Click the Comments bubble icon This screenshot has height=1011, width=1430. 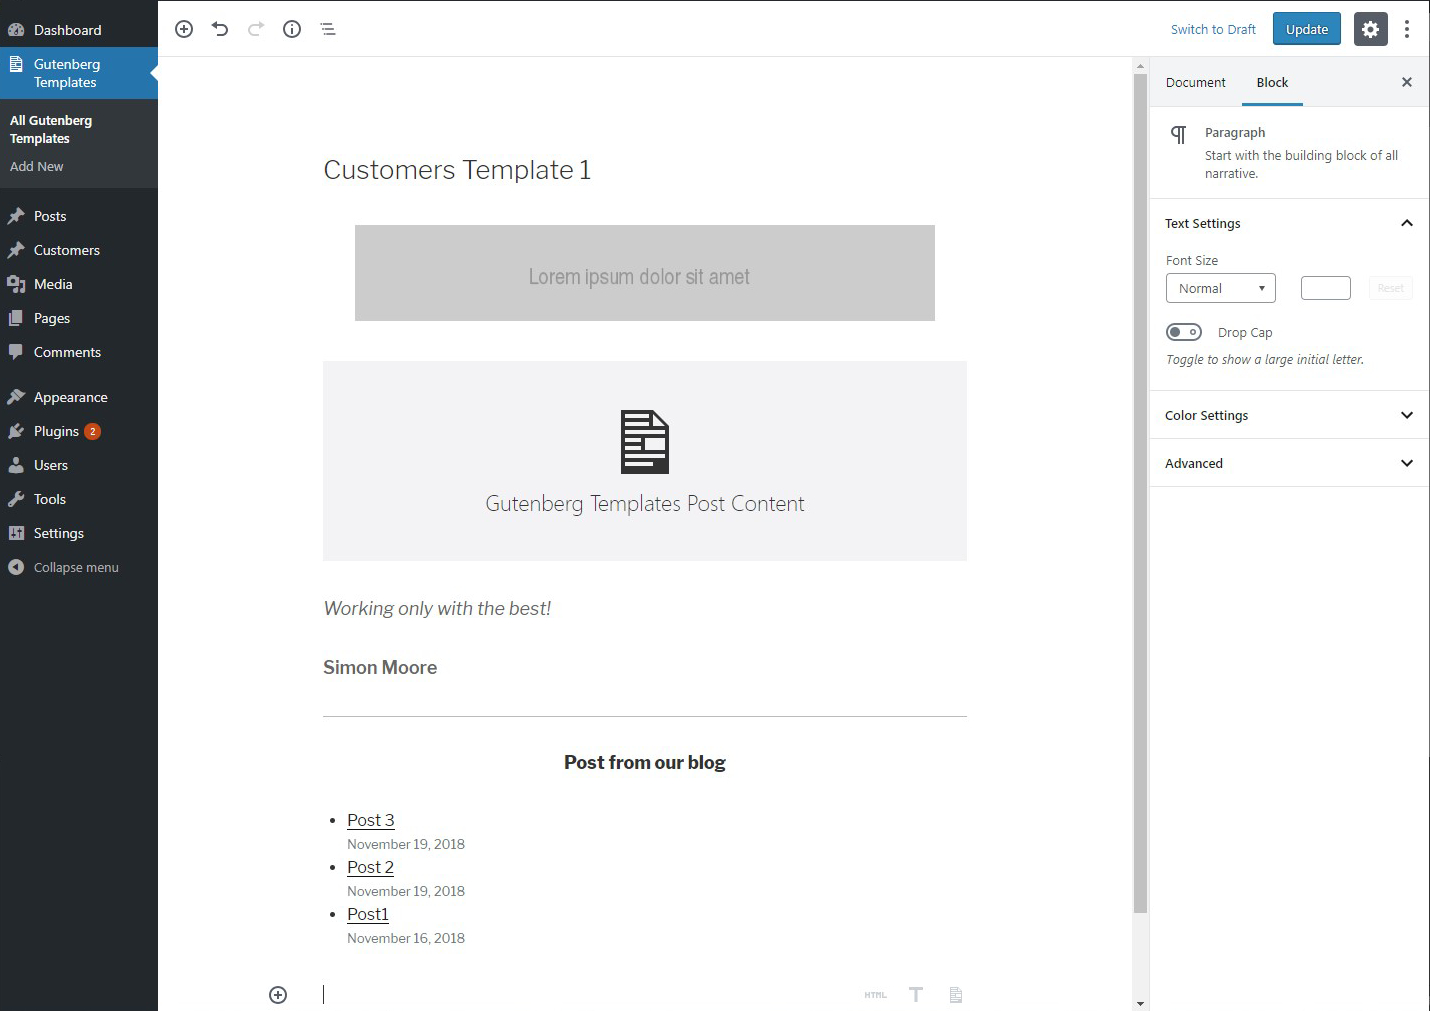point(16,352)
